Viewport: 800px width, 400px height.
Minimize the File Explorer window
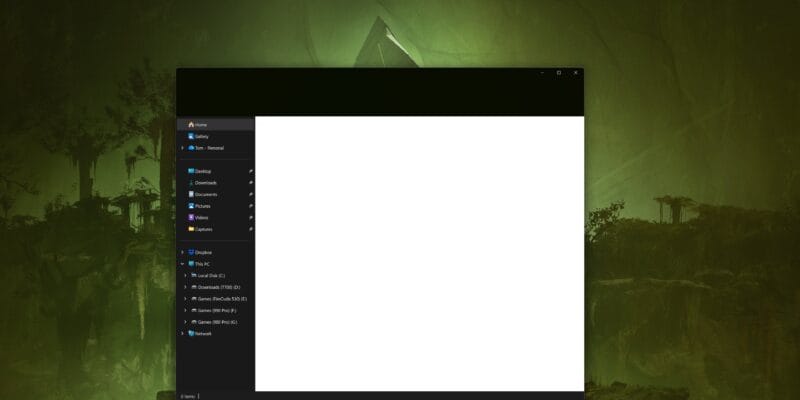542,73
